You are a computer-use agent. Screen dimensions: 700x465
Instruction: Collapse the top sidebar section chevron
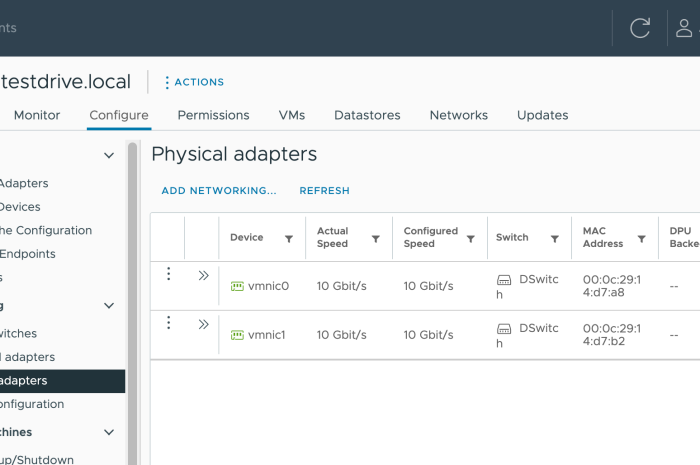(109, 156)
